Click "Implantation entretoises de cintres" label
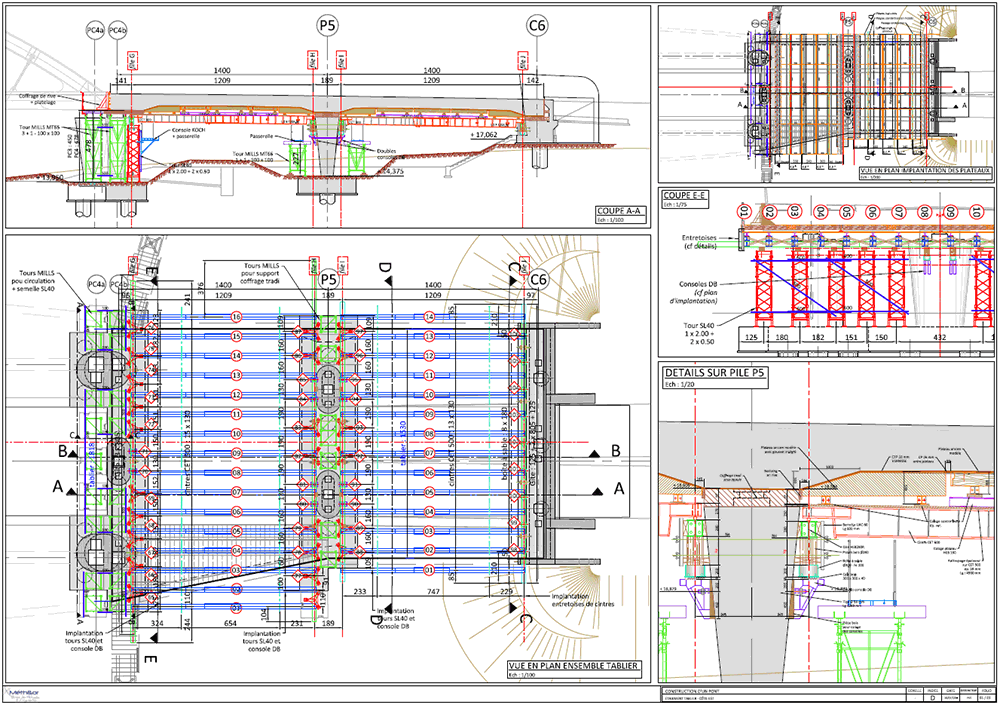 pyautogui.click(x=583, y=599)
